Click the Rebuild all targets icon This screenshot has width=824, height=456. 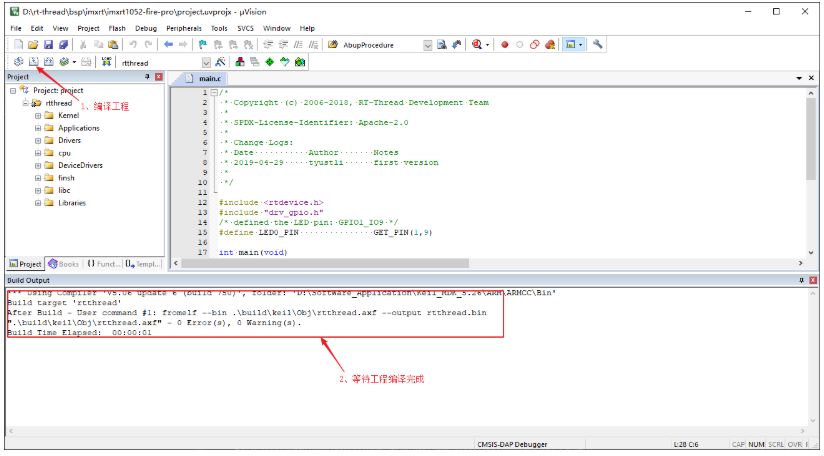(x=47, y=62)
